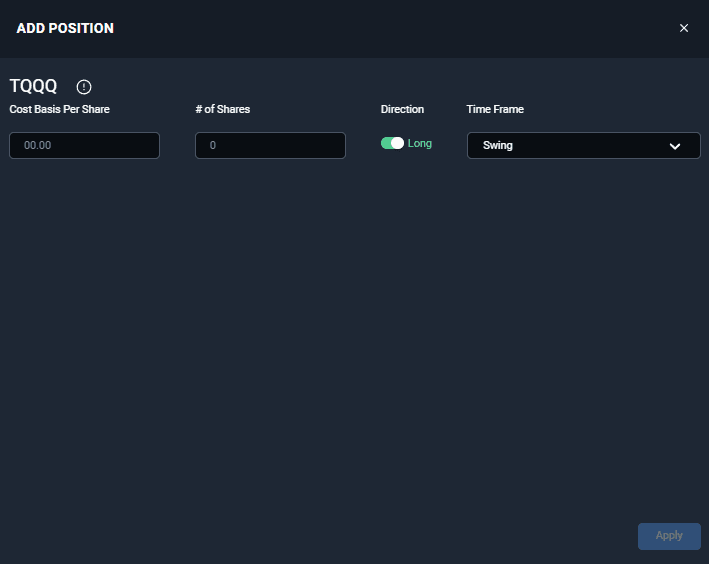Click the Cost Basis Per Share label
Screen dimensions: 709x564
[x=60, y=109]
